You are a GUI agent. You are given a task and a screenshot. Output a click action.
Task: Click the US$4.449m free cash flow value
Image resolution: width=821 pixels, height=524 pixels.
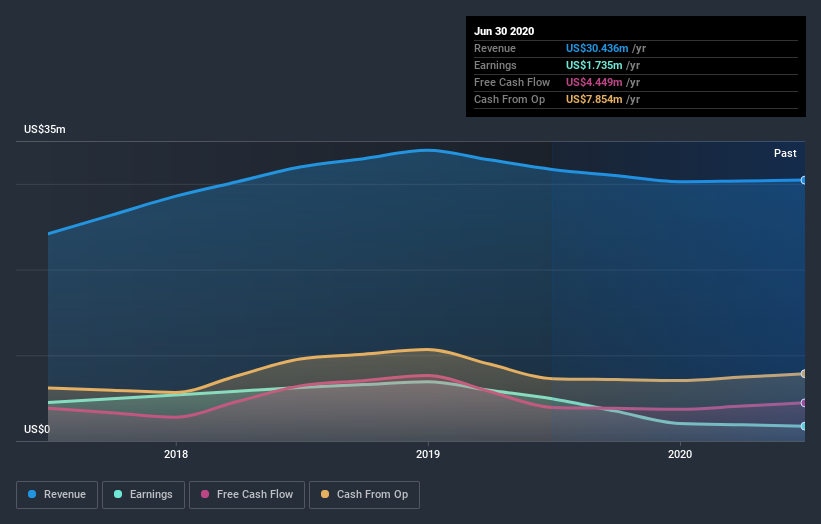[x=594, y=82]
